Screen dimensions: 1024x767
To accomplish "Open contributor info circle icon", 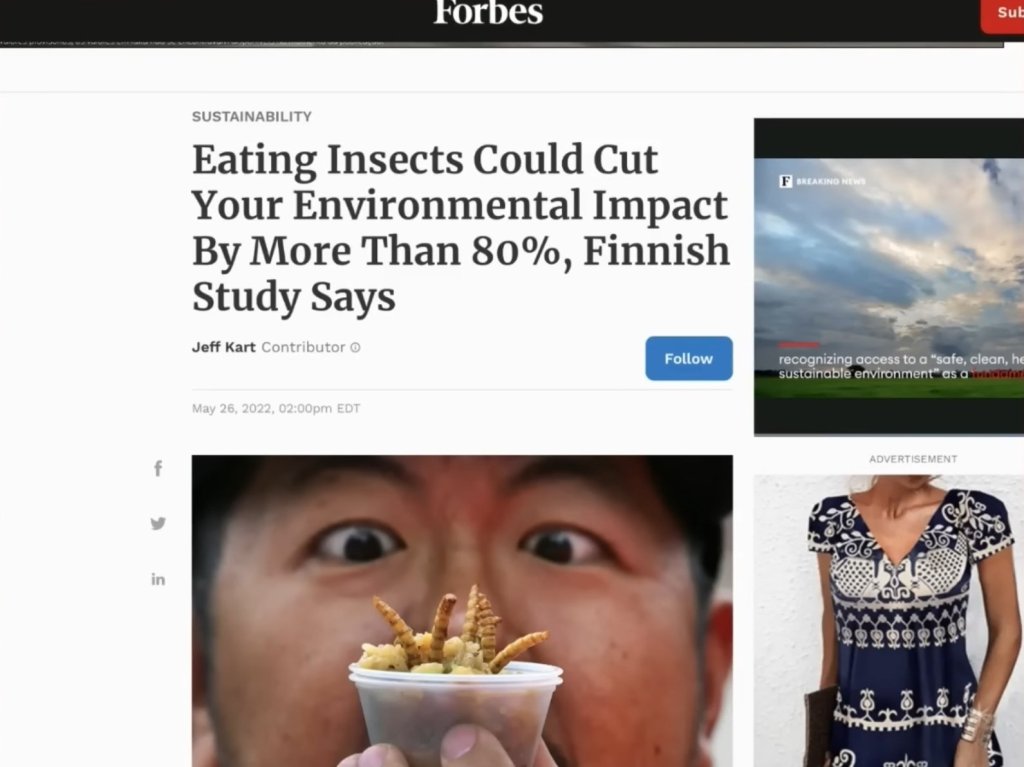I will [x=355, y=348].
